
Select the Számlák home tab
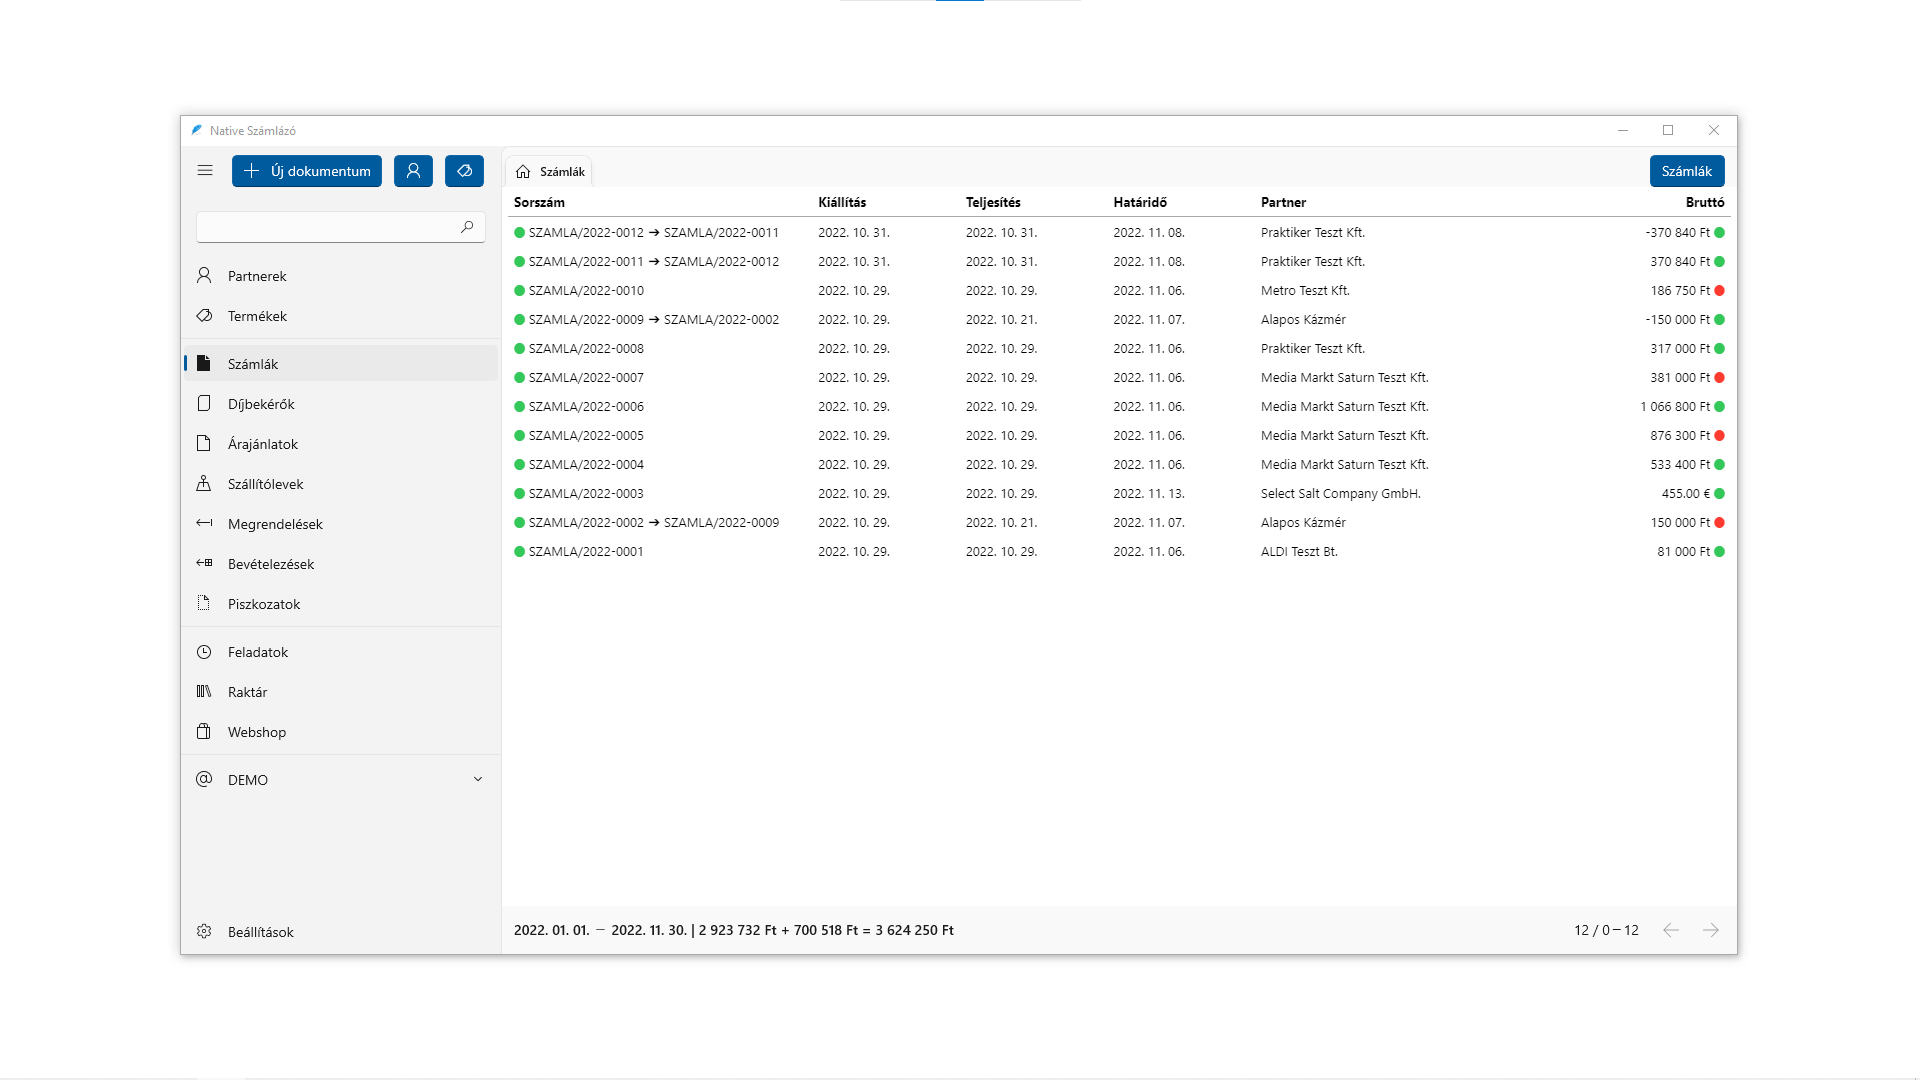(x=550, y=172)
